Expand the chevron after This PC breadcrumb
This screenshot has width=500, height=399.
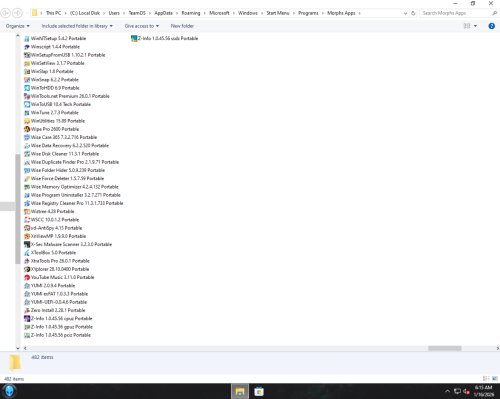pos(66,13)
